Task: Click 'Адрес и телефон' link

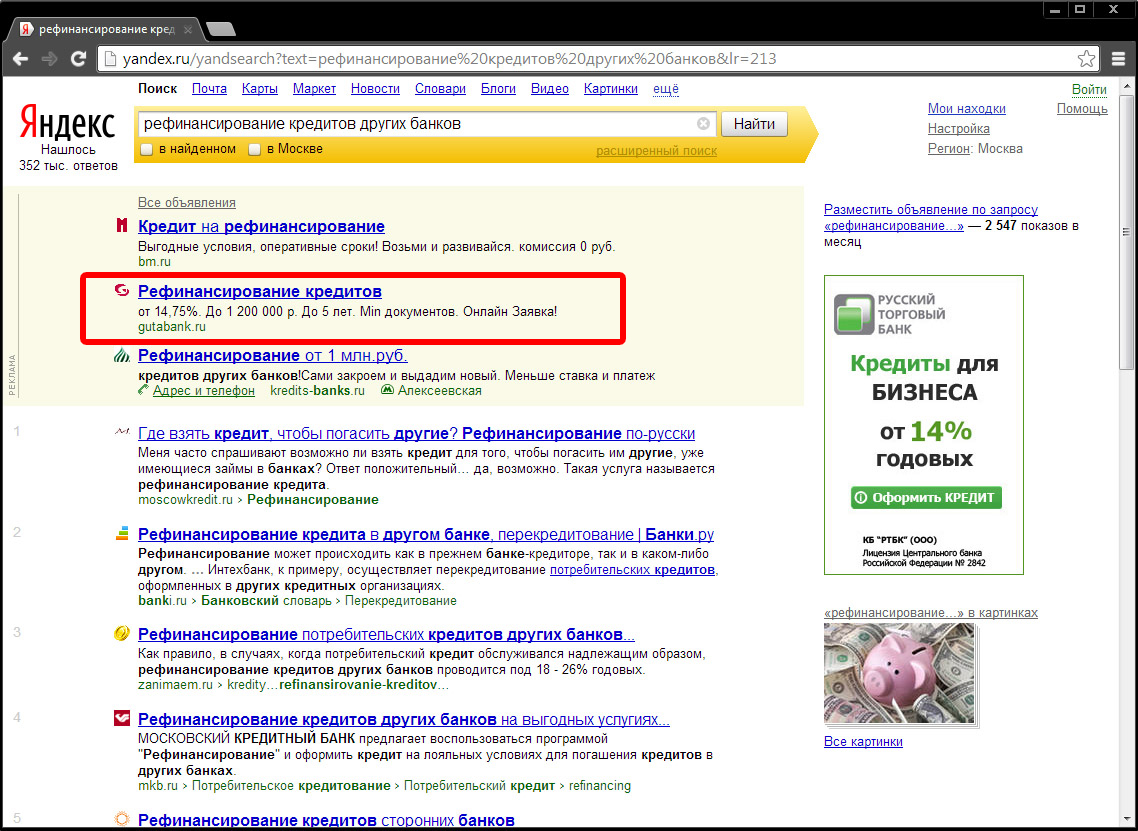Action: tap(203, 390)
